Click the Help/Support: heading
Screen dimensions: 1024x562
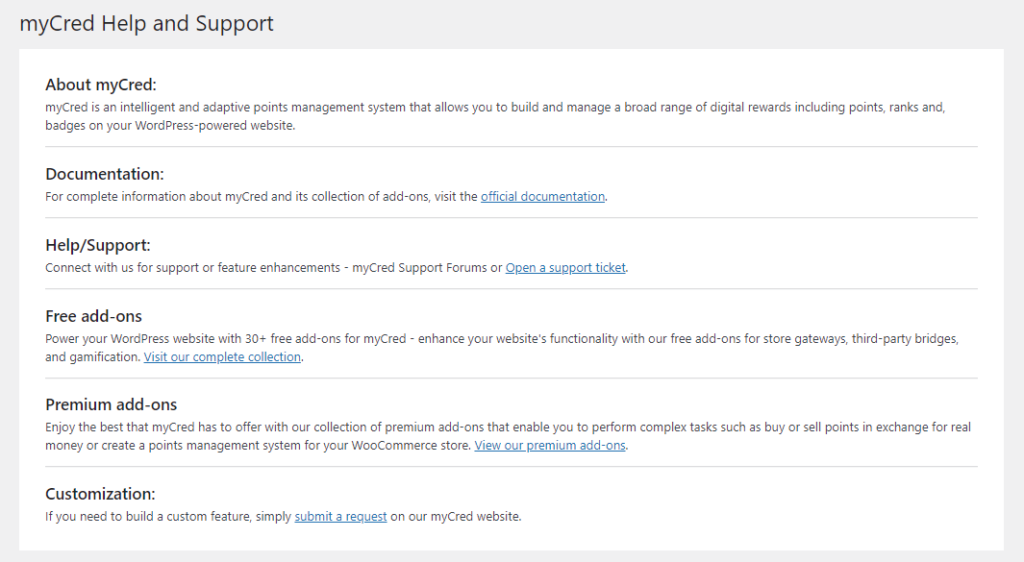[98, 245]
